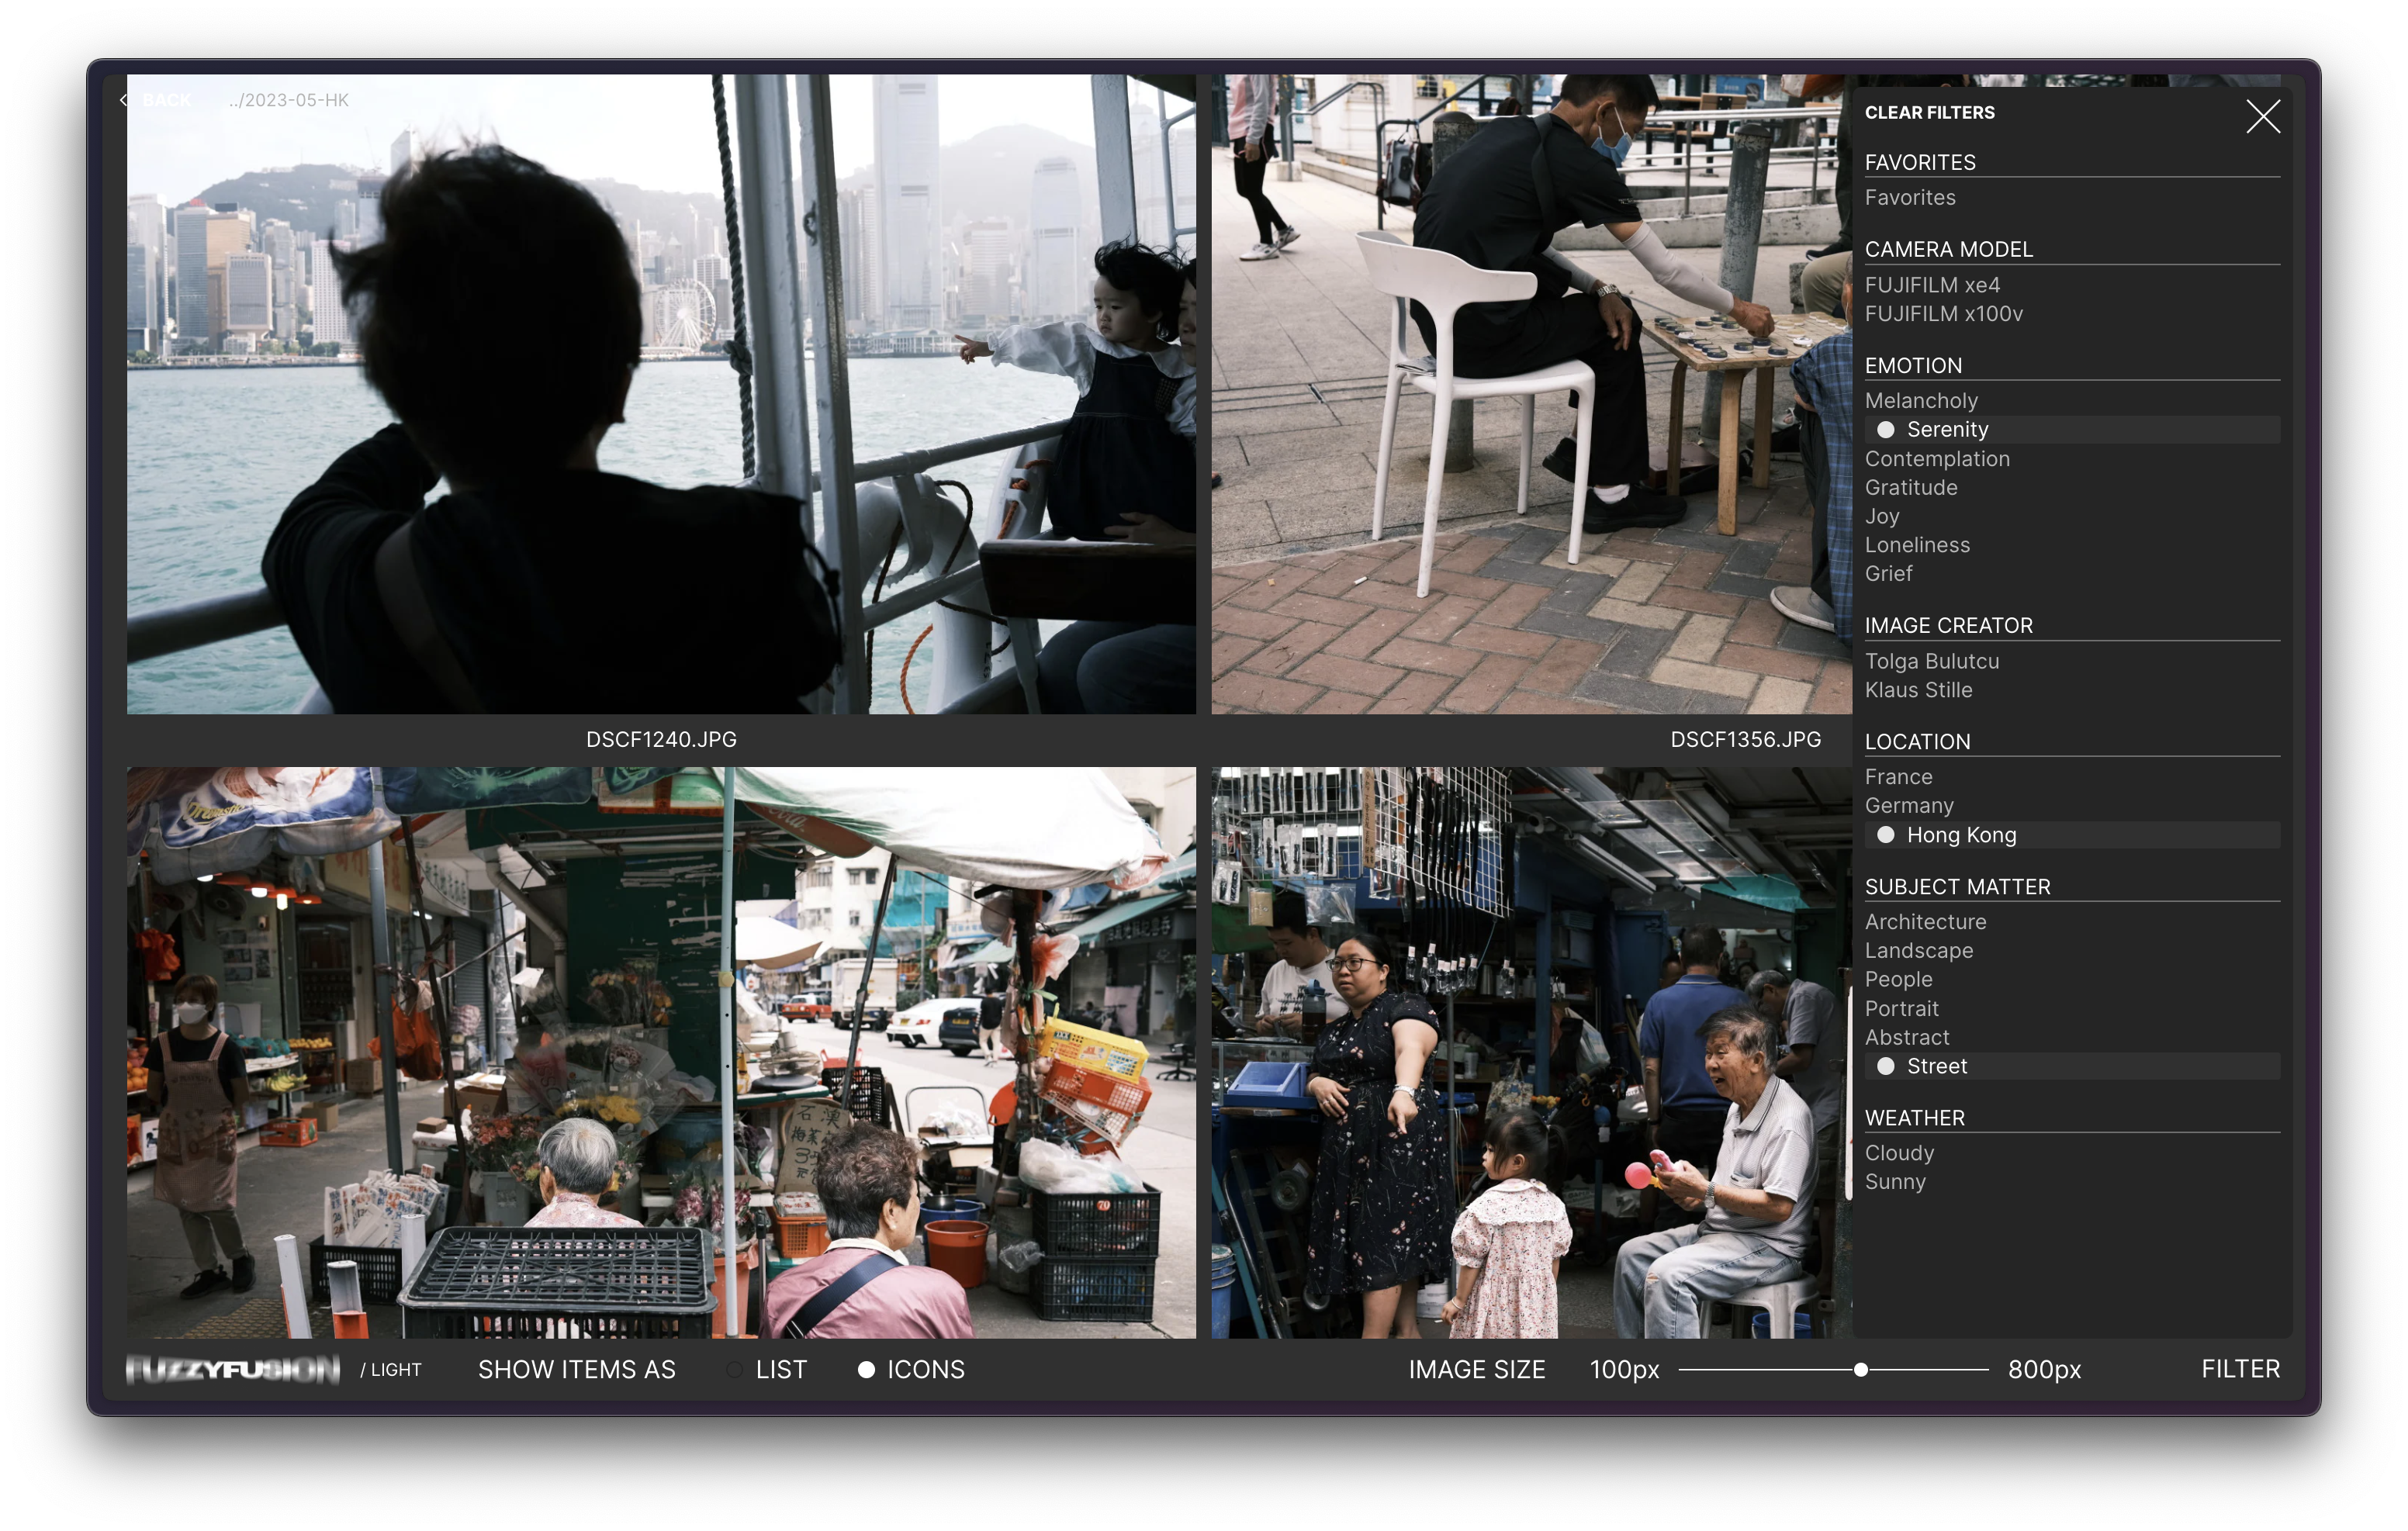Deselect the Serenity filter dot
Viewport: 2408px width, 1531px height.
(1885, 430)
